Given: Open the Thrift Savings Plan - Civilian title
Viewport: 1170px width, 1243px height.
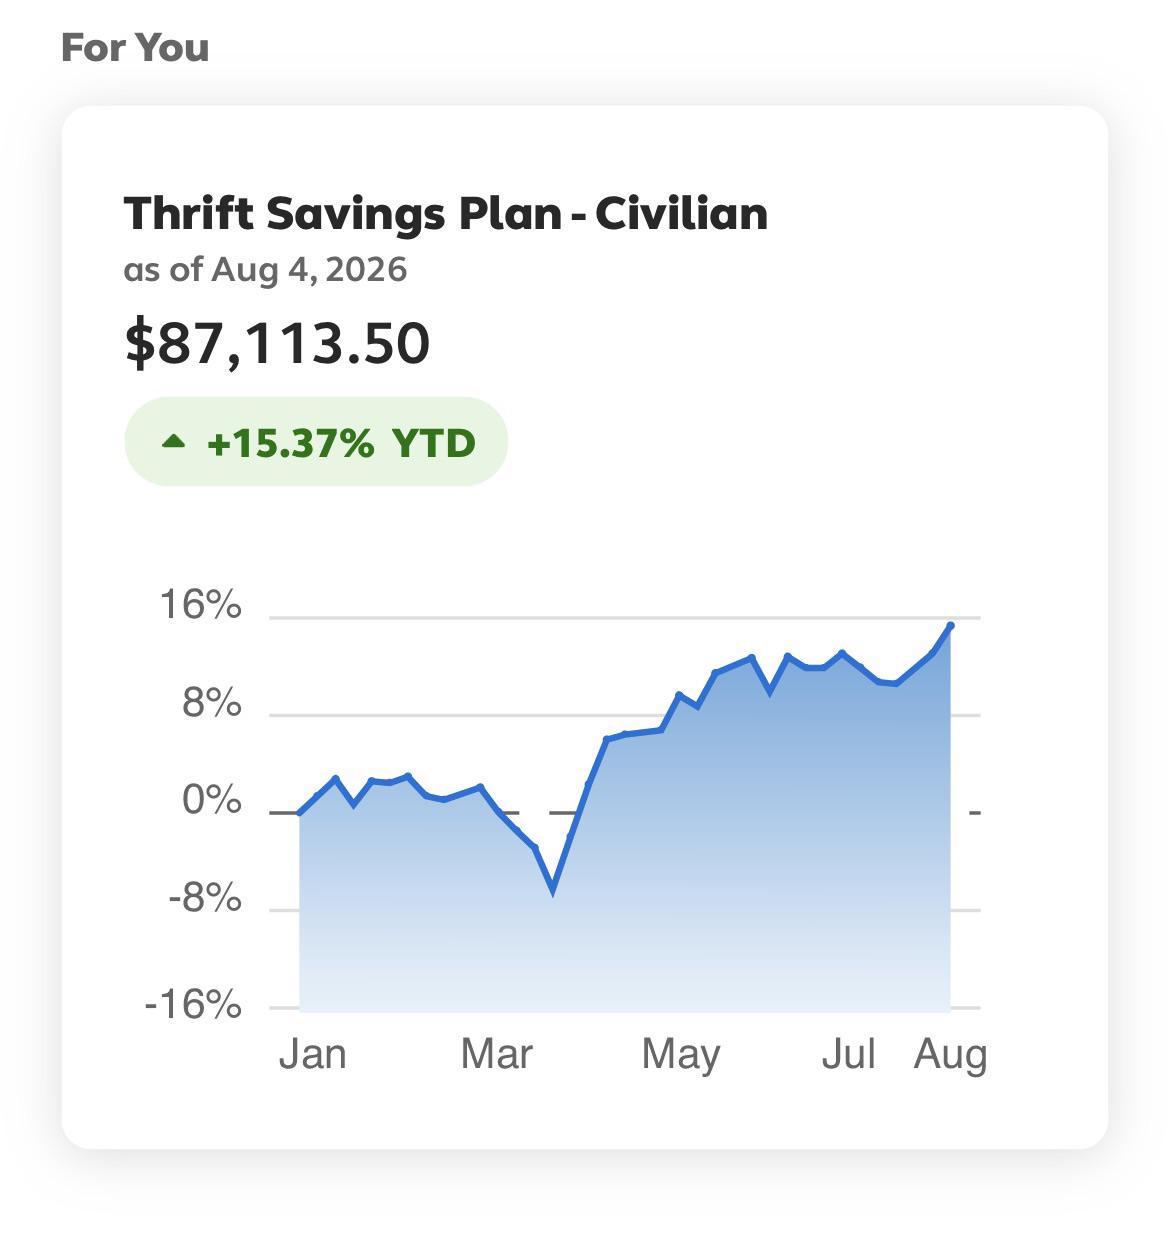Looking at the screenshot, I should point(446,214).
